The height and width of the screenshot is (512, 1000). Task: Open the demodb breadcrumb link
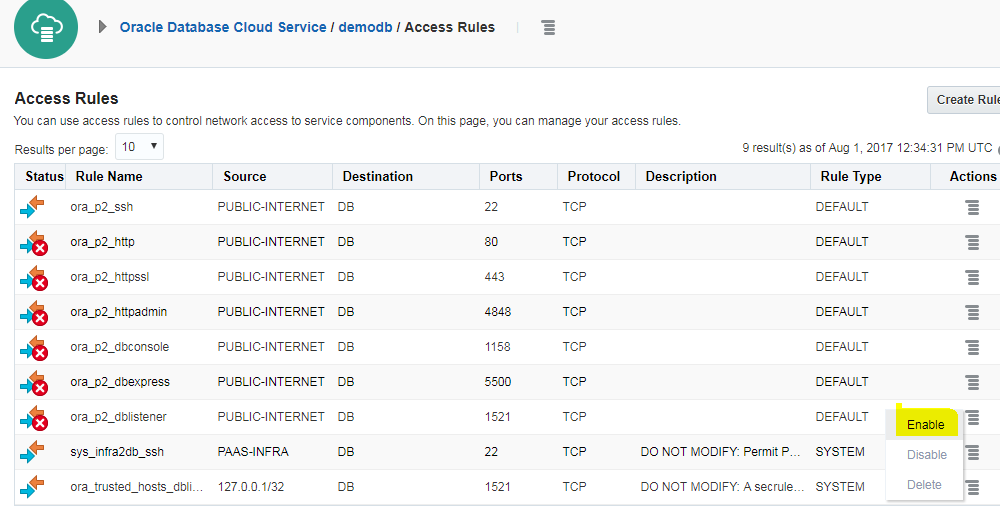(x=365, y=27)
